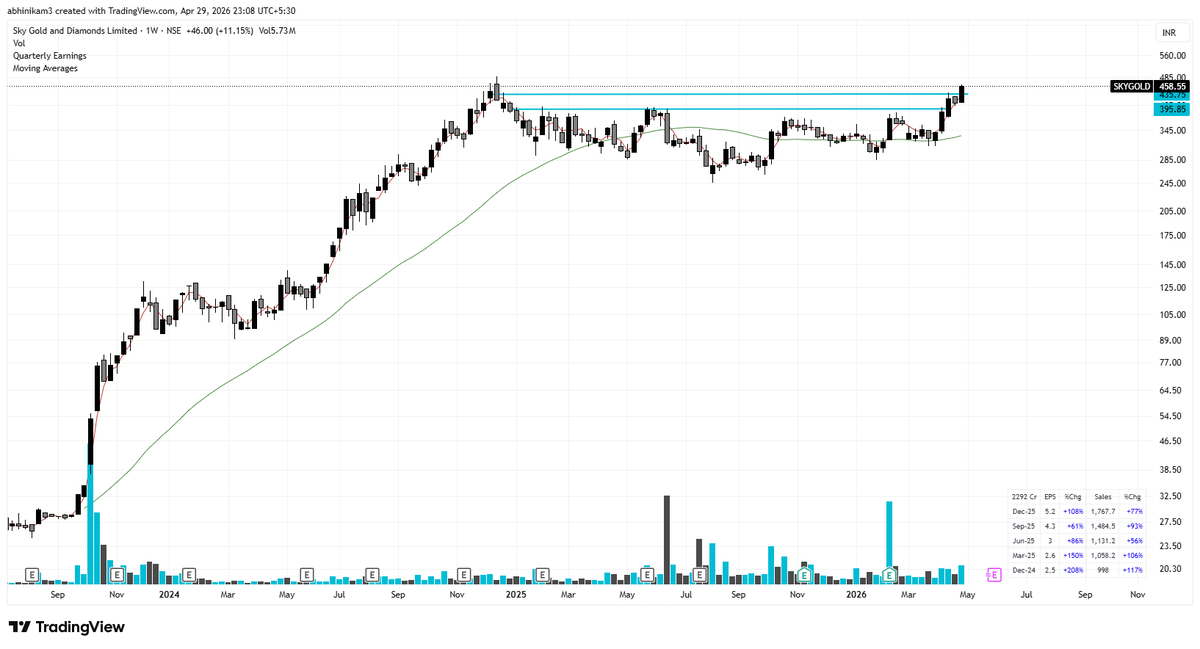Click the 2292 Cr market cap cell
The height and width of the screenshot is (649, 1200).
click(x=1024, y=496)
